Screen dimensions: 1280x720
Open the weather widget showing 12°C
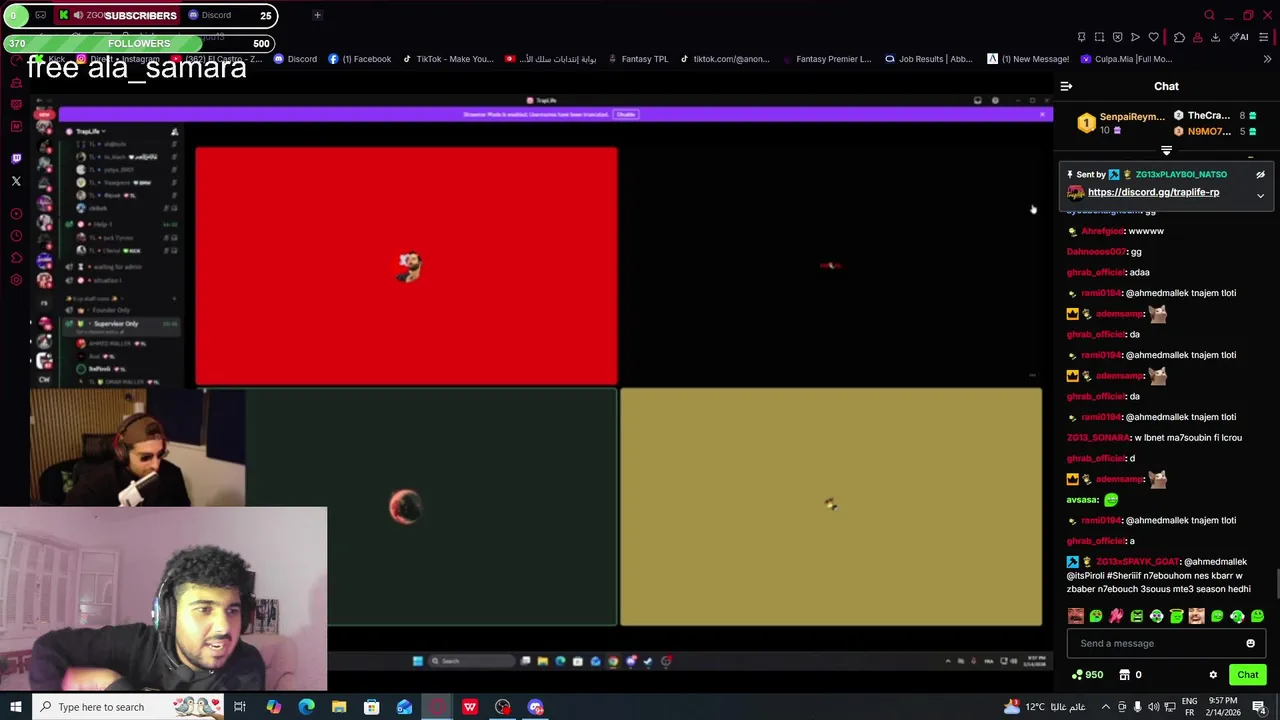(1044, 707)
